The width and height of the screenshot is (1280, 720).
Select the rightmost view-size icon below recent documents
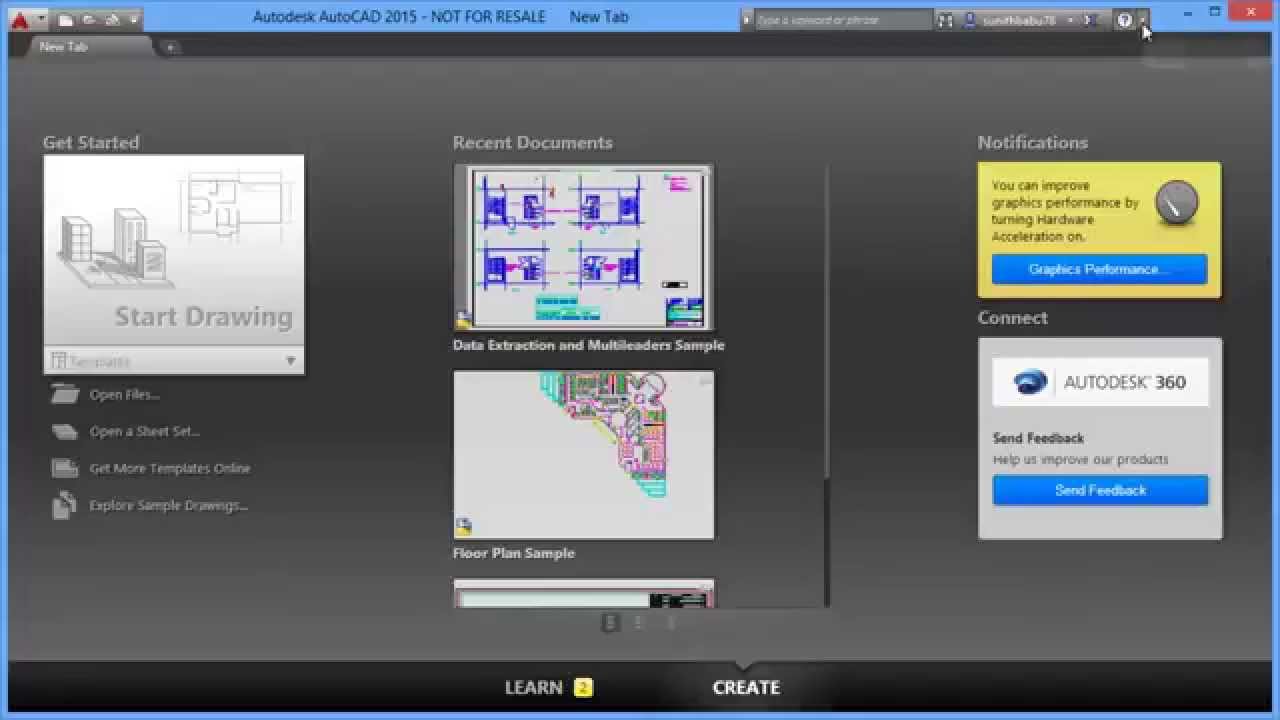(x=671, y=622)
